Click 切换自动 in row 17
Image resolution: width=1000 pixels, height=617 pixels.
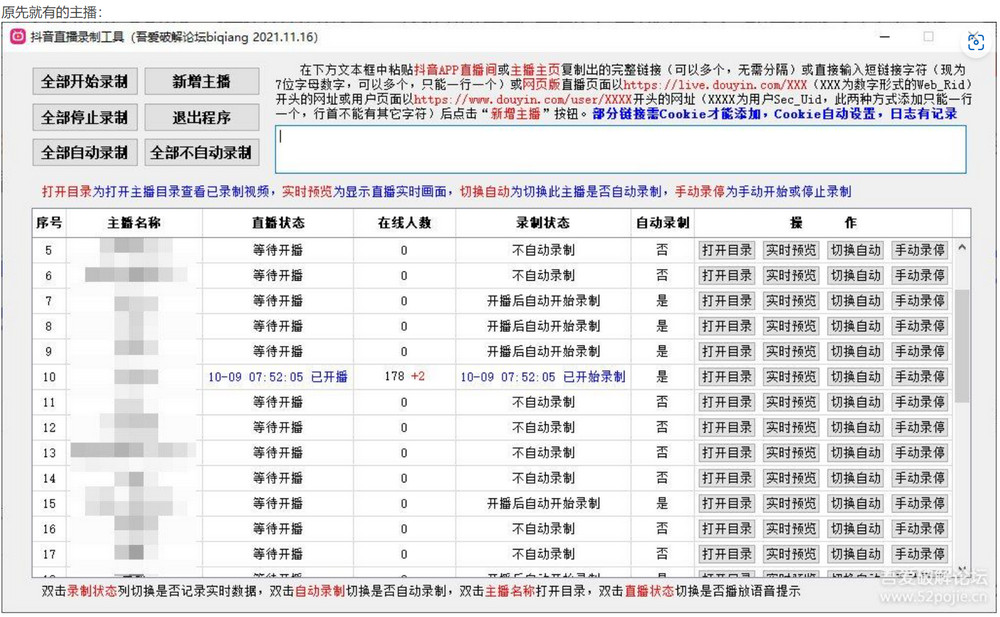(x=855, y=554)
